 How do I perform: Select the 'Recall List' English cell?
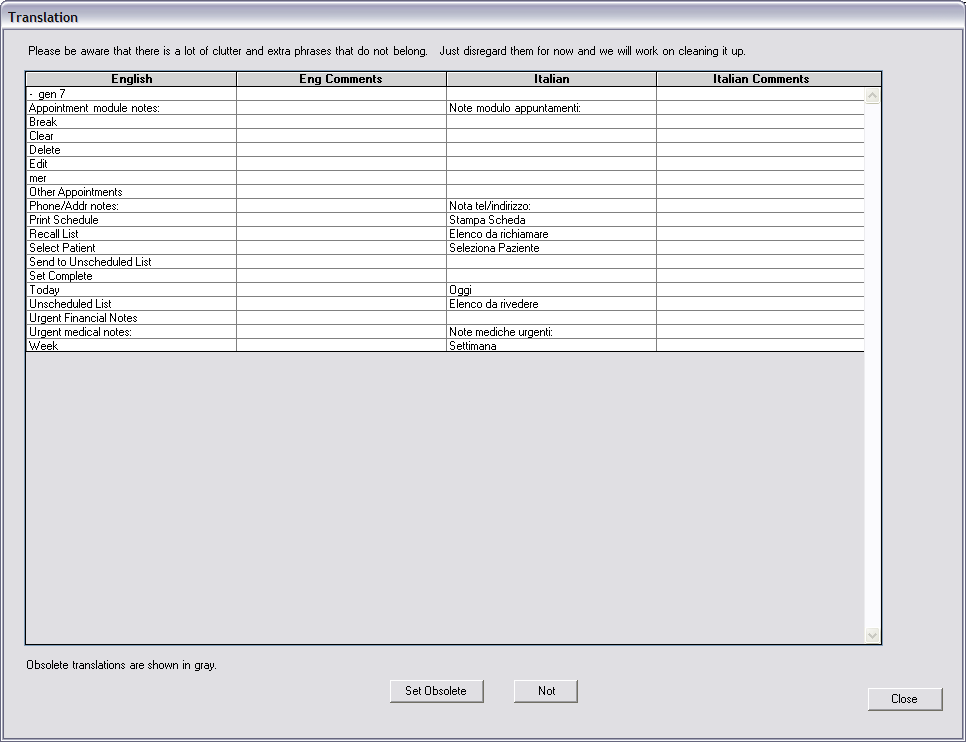coord(131,234)
